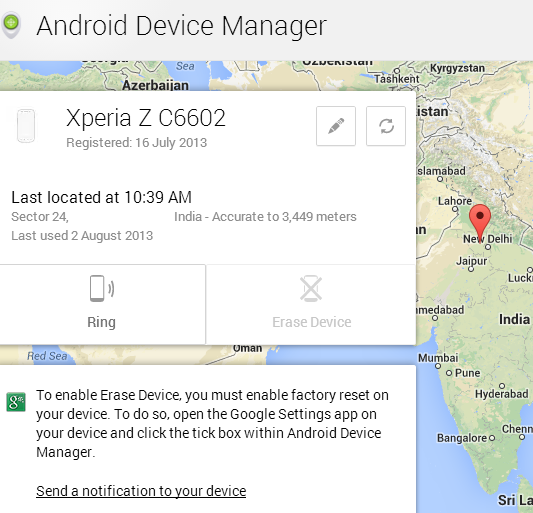Click the pencil rename device icon
Screen dimensions: 533x513
coord(336,126)
